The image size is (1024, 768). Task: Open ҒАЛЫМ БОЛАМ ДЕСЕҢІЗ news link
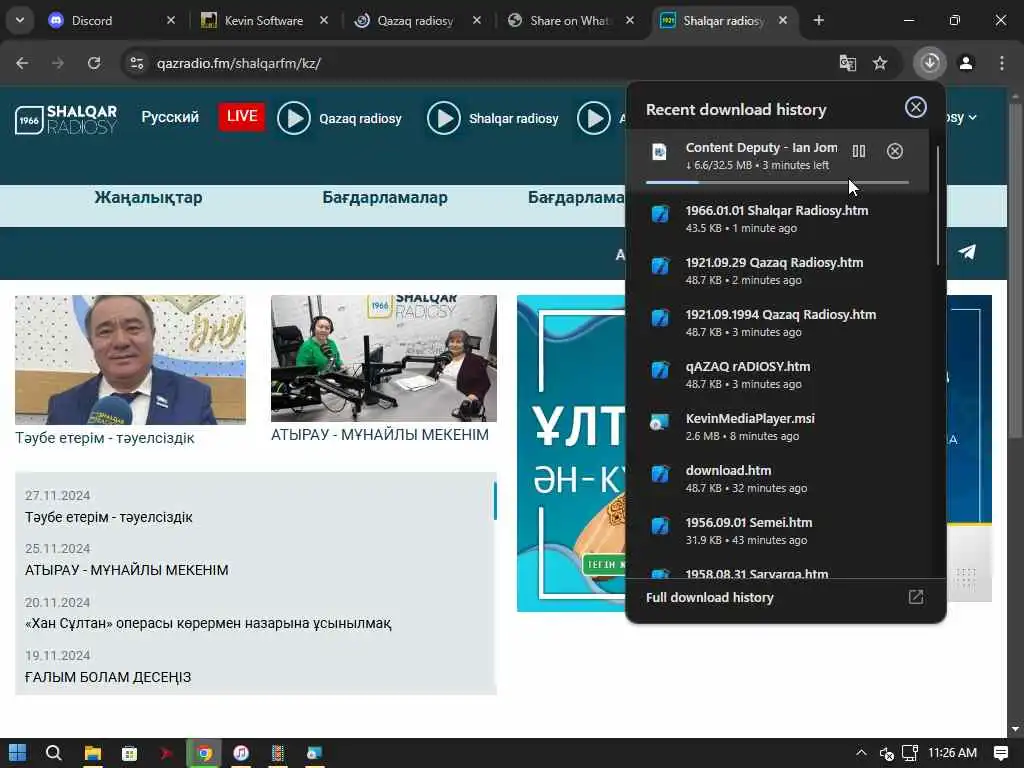108,677
